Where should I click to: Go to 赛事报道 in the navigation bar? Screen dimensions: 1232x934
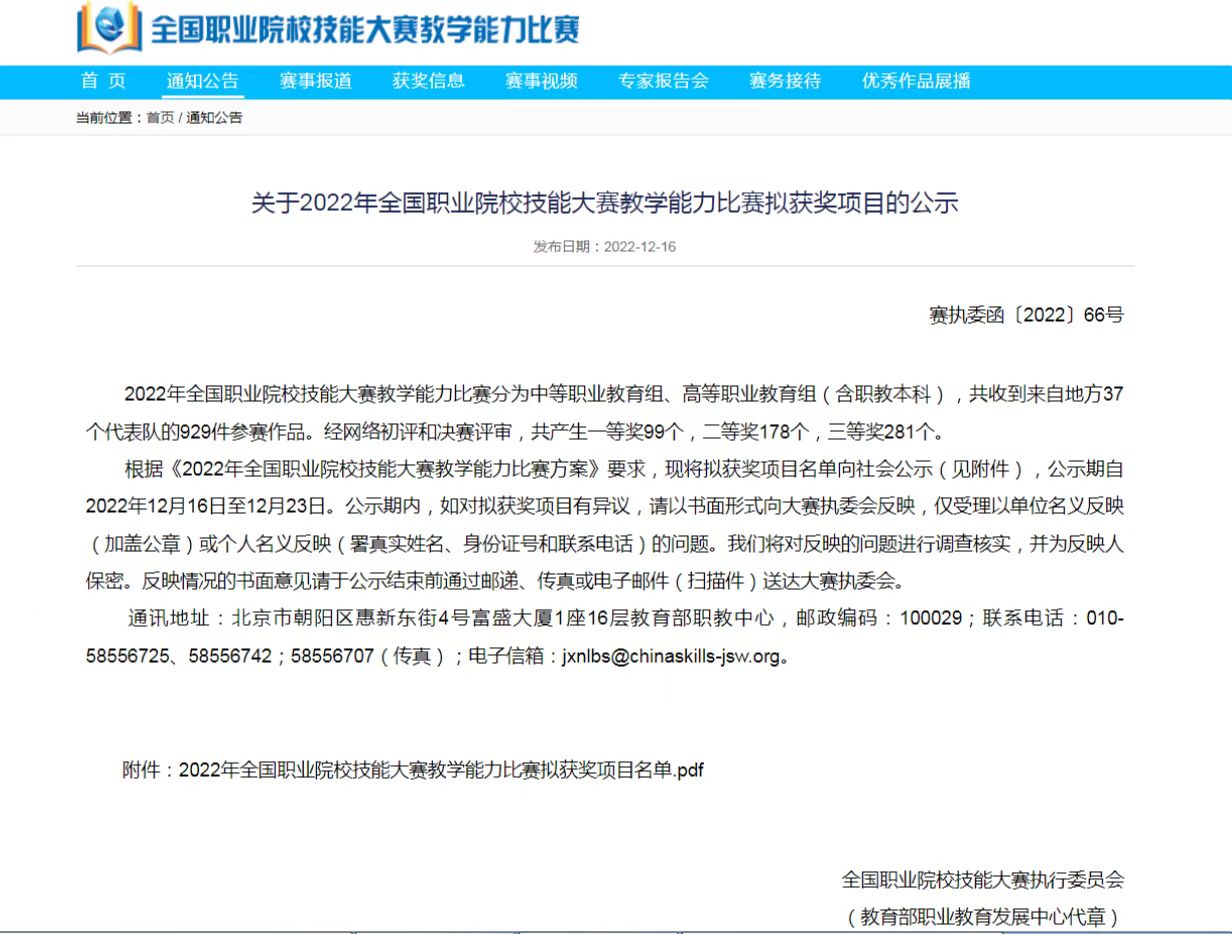click(x=316, y=81)
